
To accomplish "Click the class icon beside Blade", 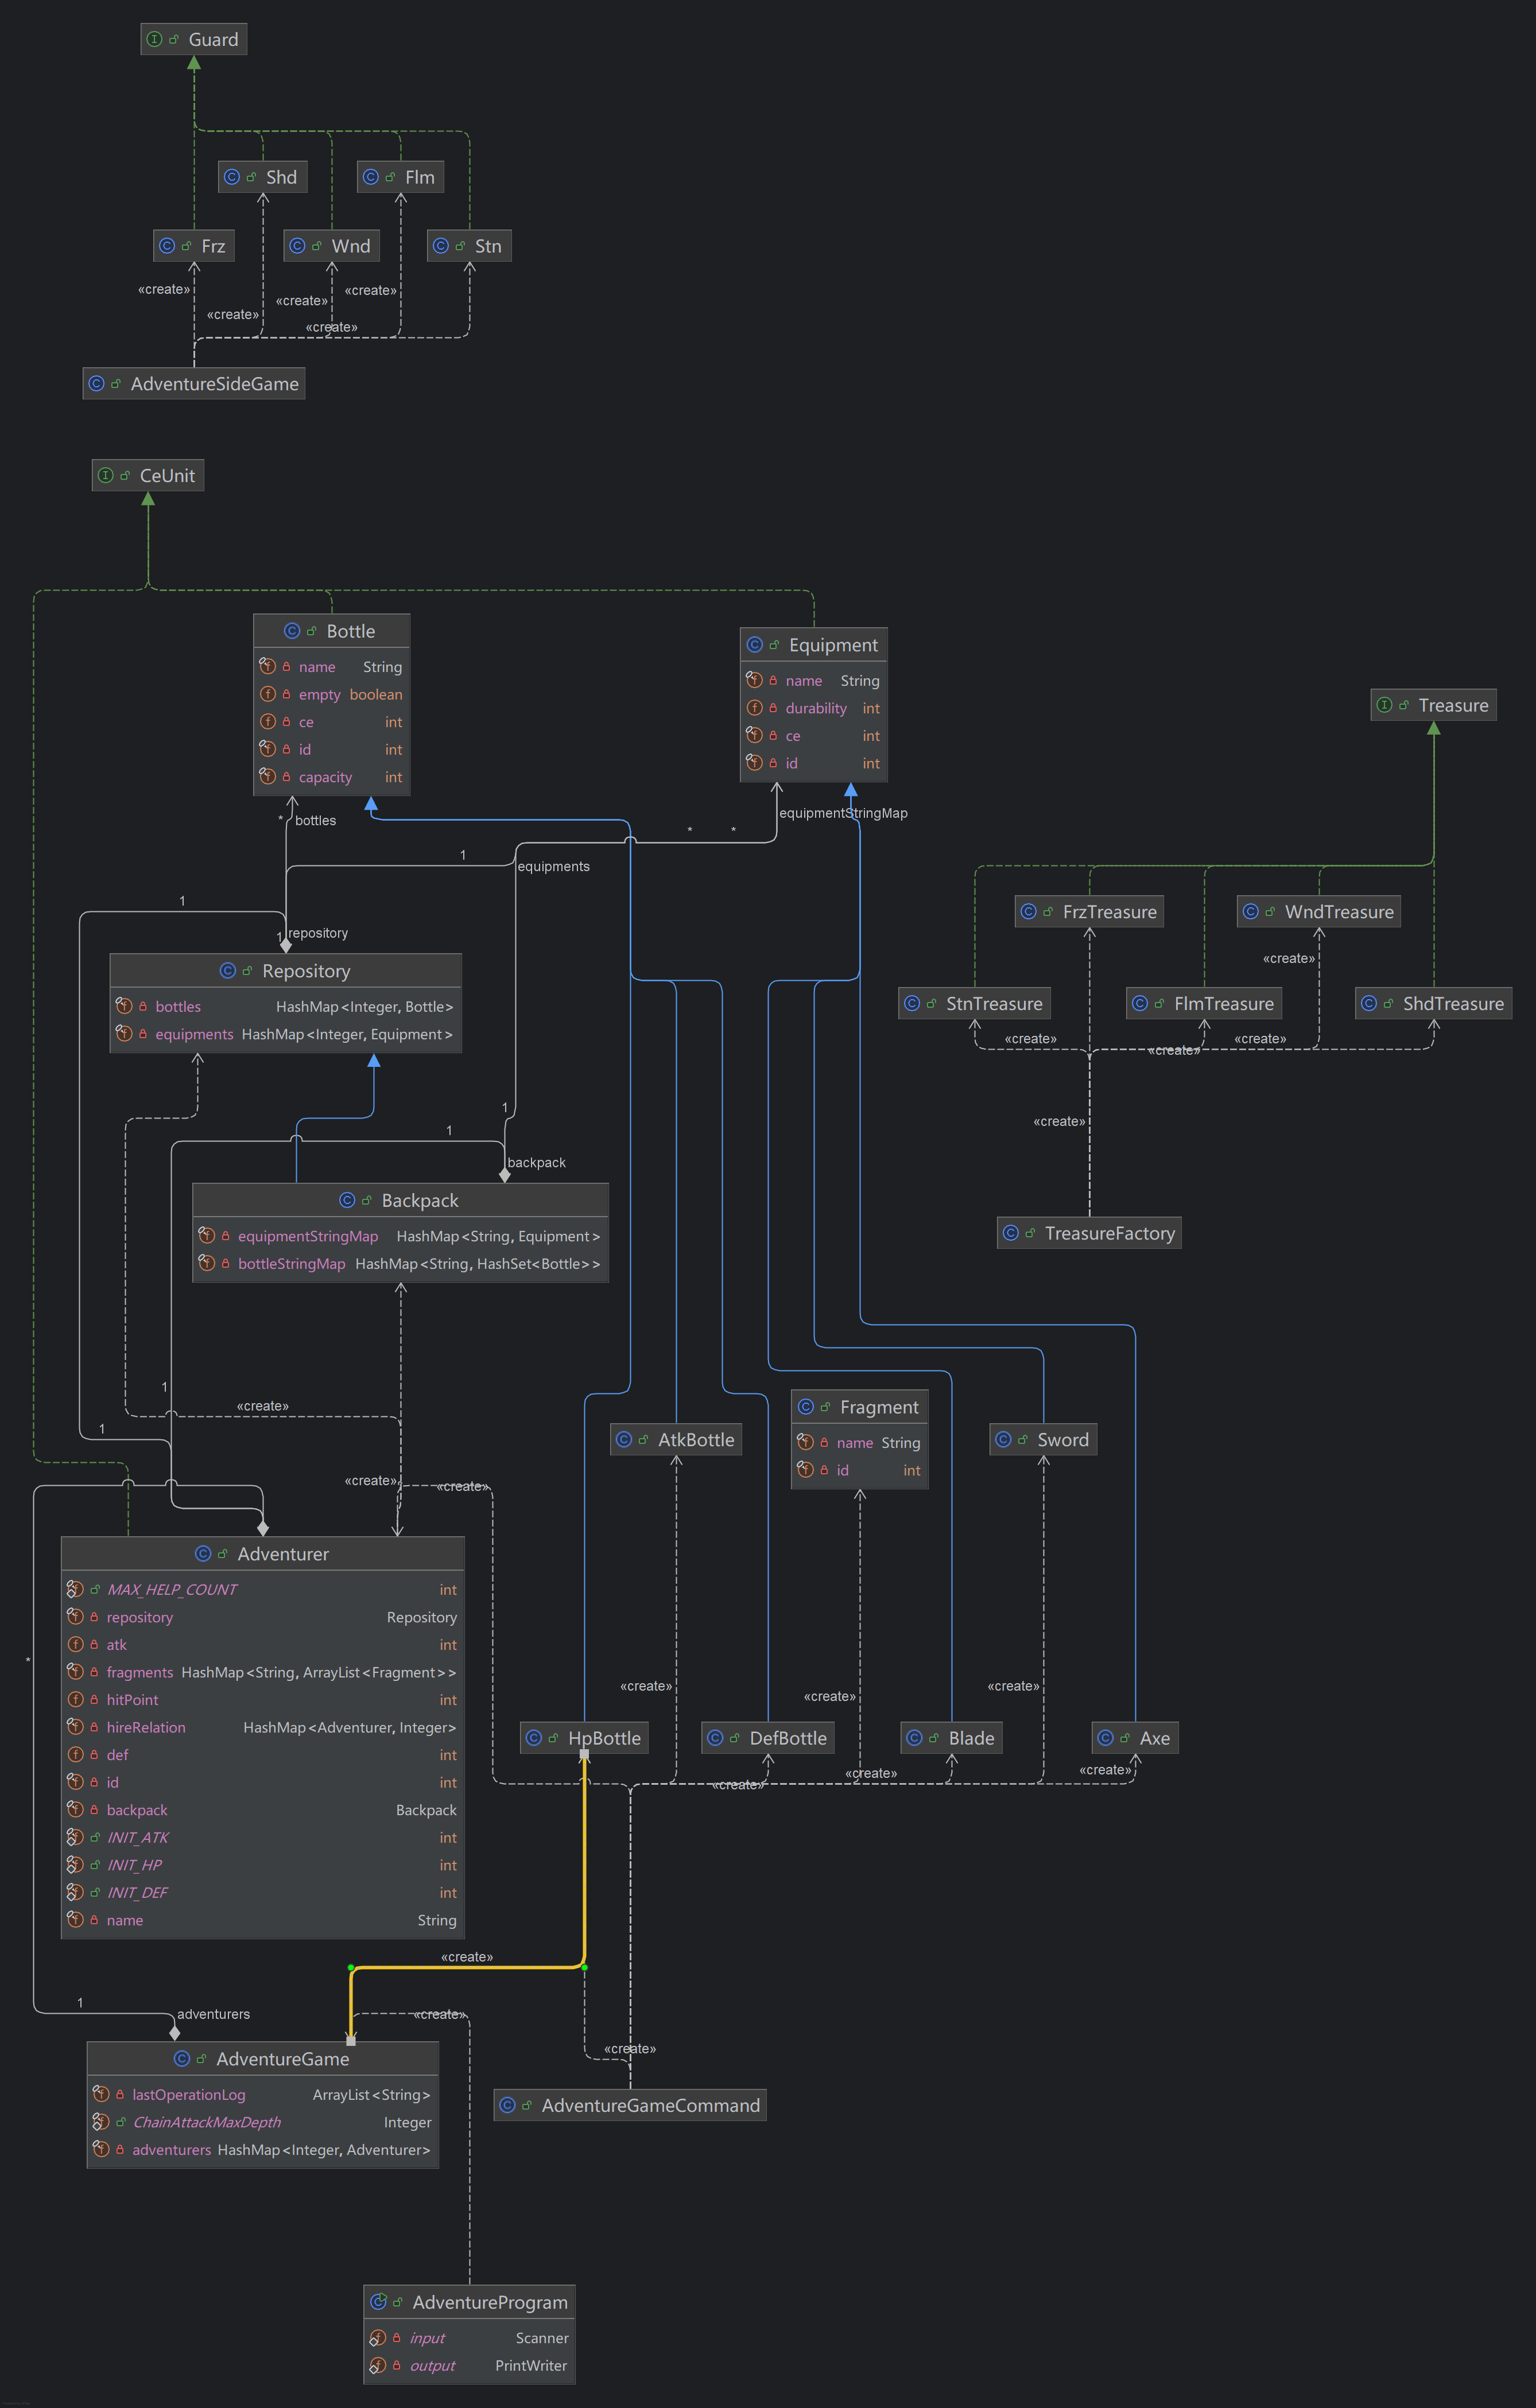I will 914,1738.
